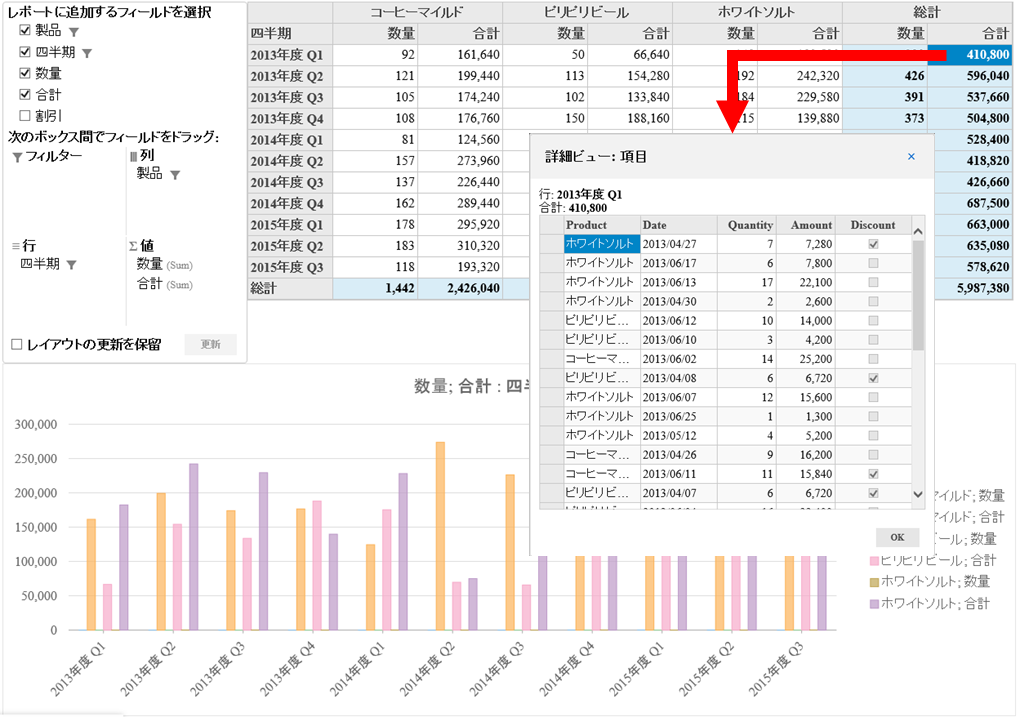Click filter icon on 四半期 in 行 box
Image resolution: width=1020 pixels, height=717 pixels.
(x=72, y=265)
